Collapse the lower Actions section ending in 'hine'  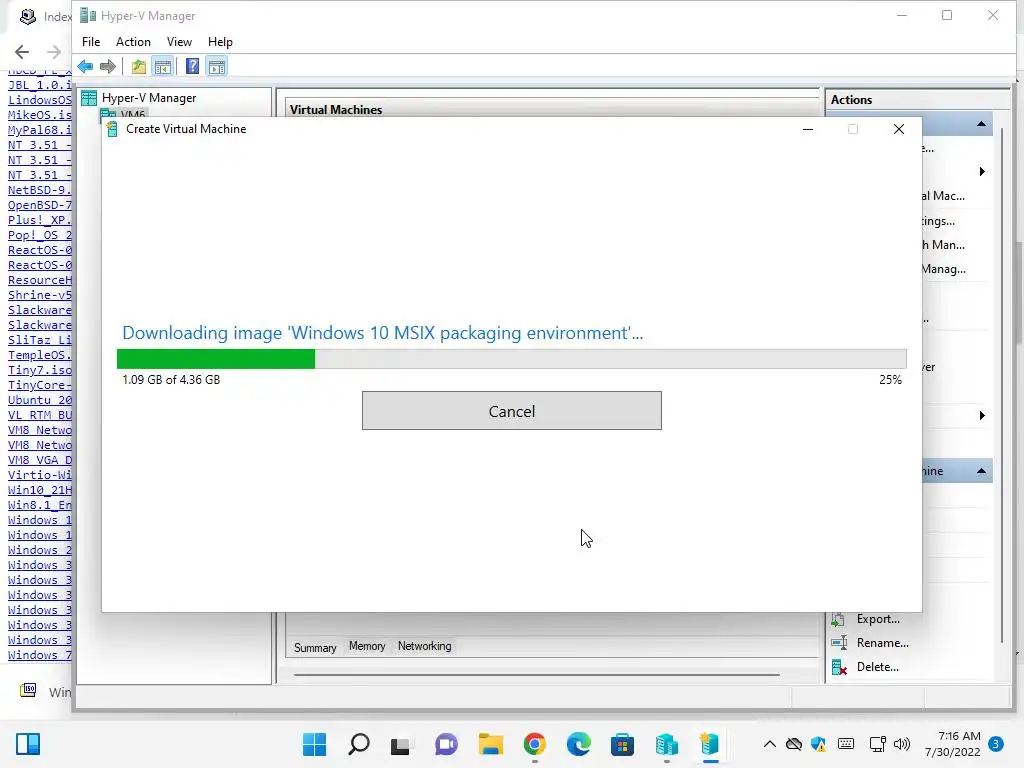coord(981,471)
